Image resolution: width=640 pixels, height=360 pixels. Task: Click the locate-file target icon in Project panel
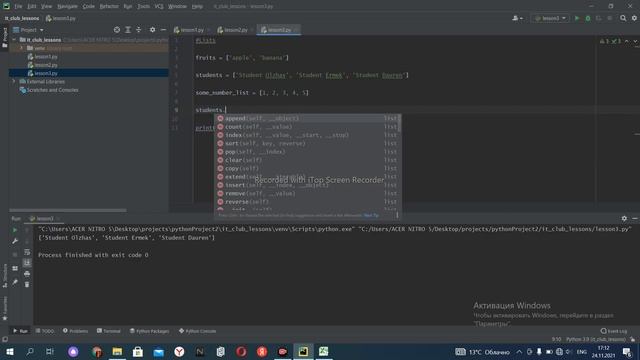(x=117, y=30)
